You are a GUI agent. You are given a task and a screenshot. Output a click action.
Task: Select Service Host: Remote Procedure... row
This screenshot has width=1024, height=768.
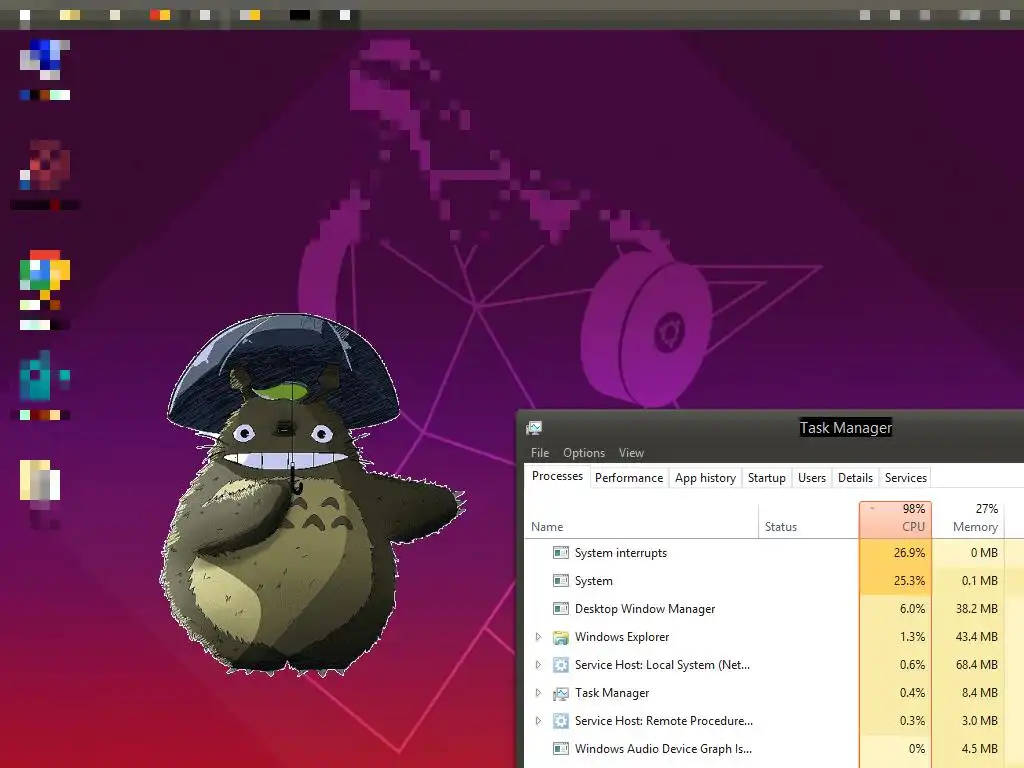pos(774,721)
